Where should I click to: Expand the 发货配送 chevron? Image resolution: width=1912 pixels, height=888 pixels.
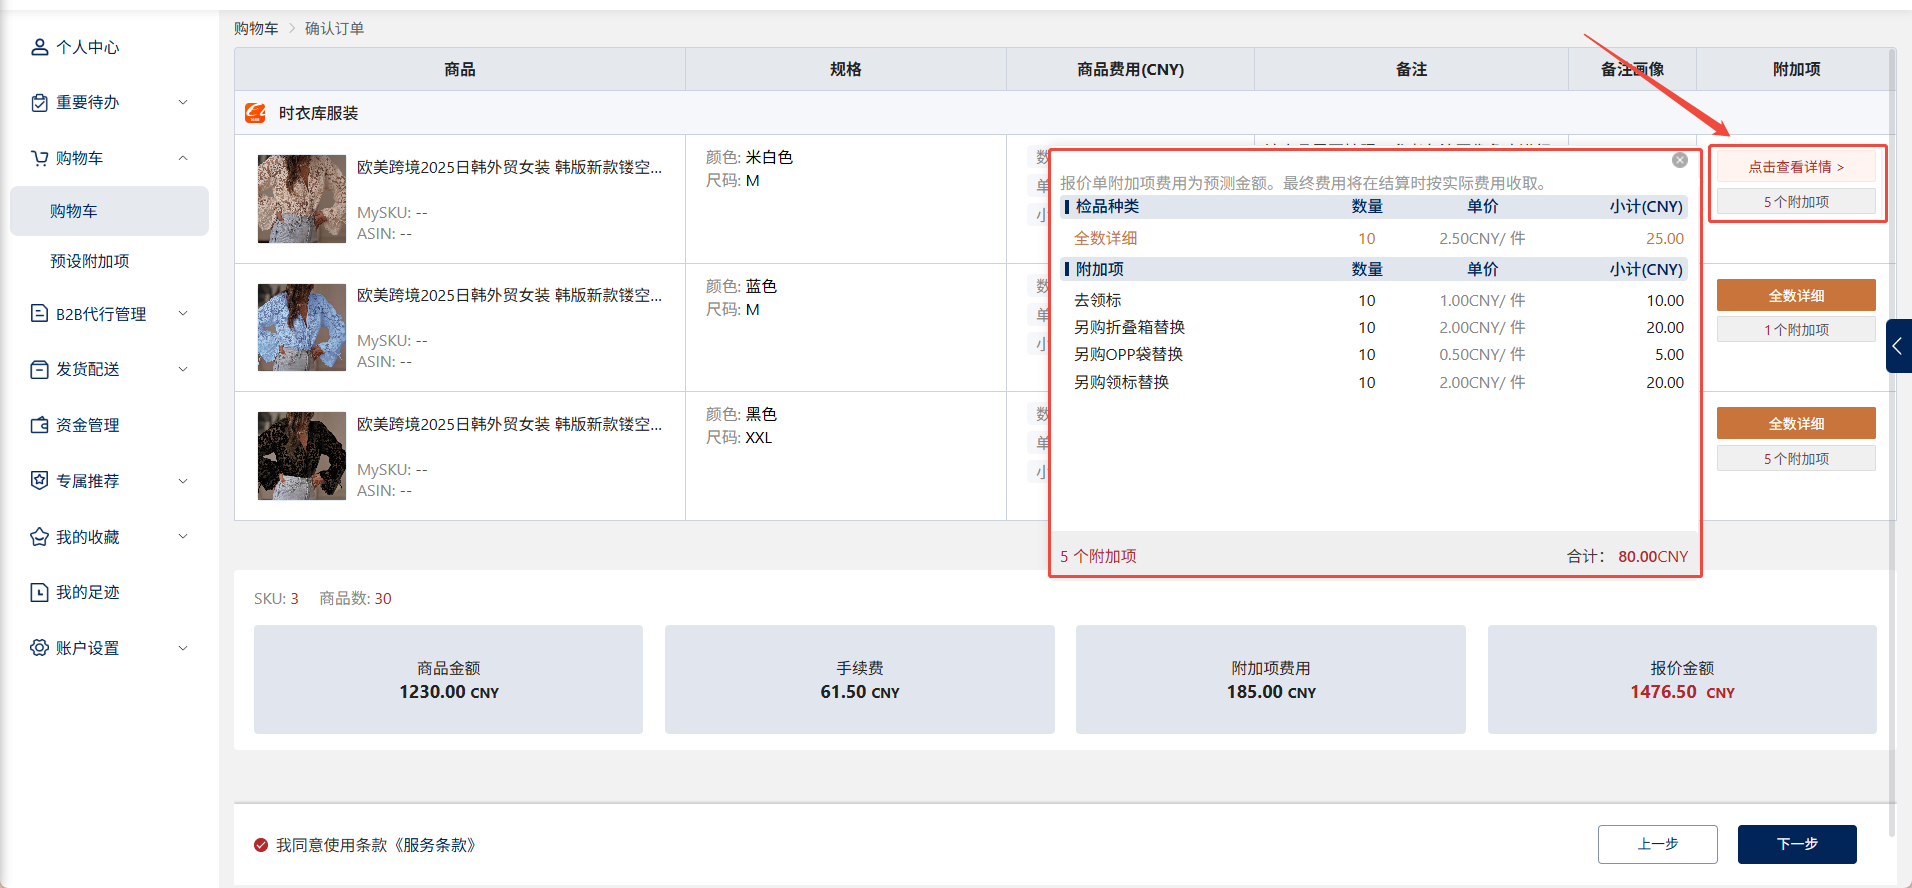click(x=183, y=369)
